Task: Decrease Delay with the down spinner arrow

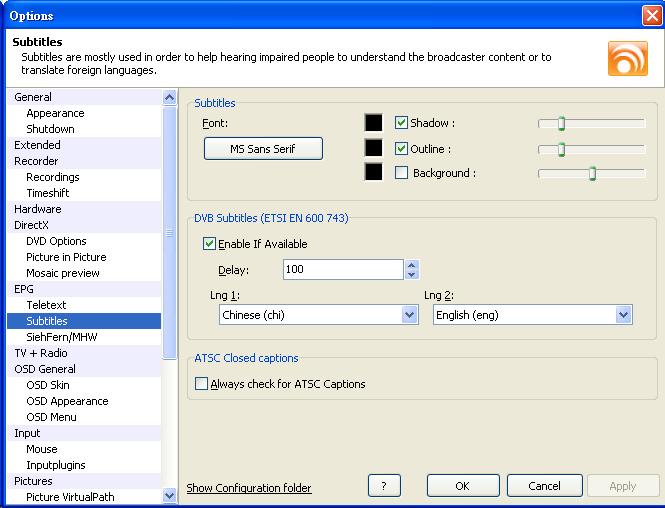Action: pyautogui.click(x=411, y=274)
